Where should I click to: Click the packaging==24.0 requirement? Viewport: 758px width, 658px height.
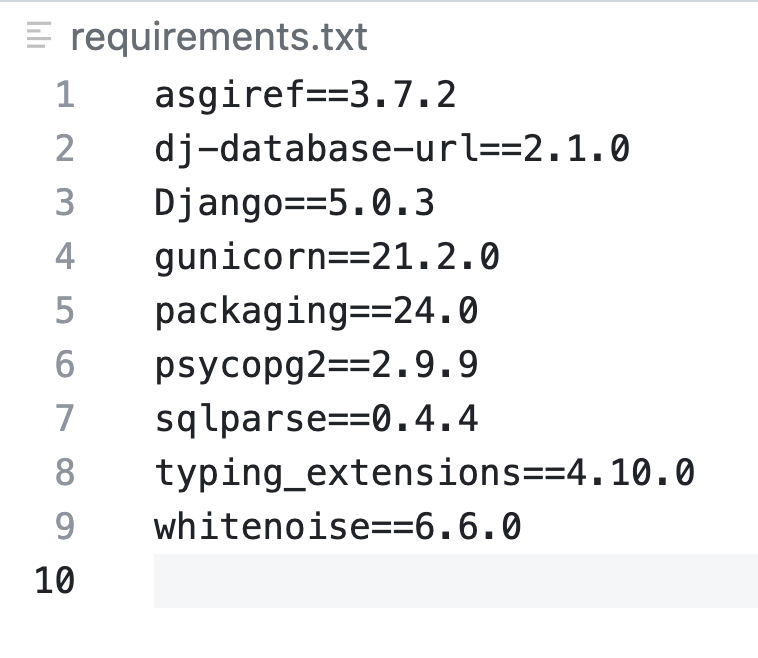(316, 311)
